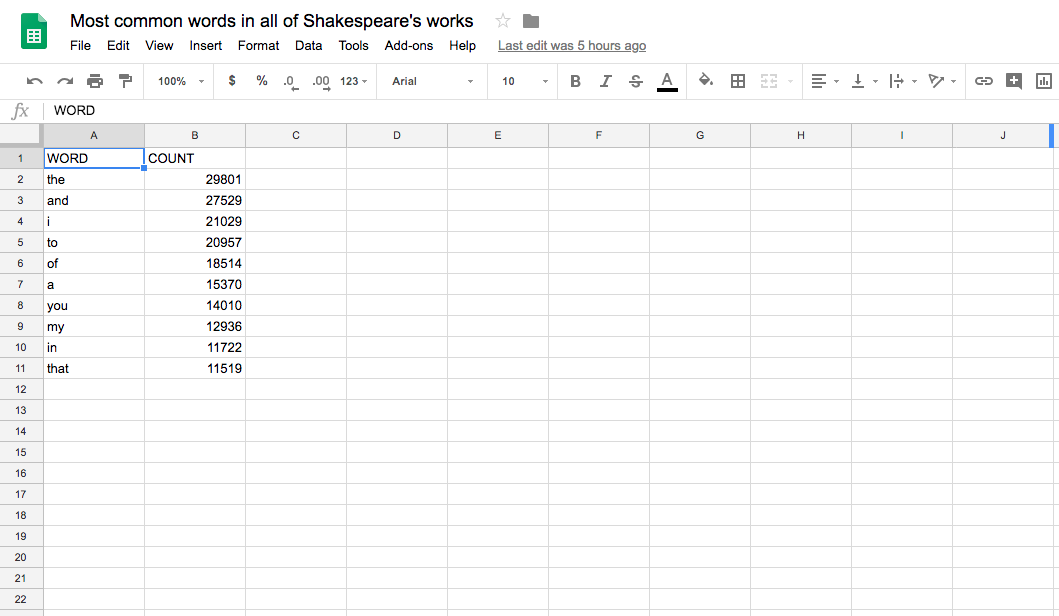Apply currency format with the dollar icon
This screenshot has width=1059, height=616.
(x=232, y=81)
